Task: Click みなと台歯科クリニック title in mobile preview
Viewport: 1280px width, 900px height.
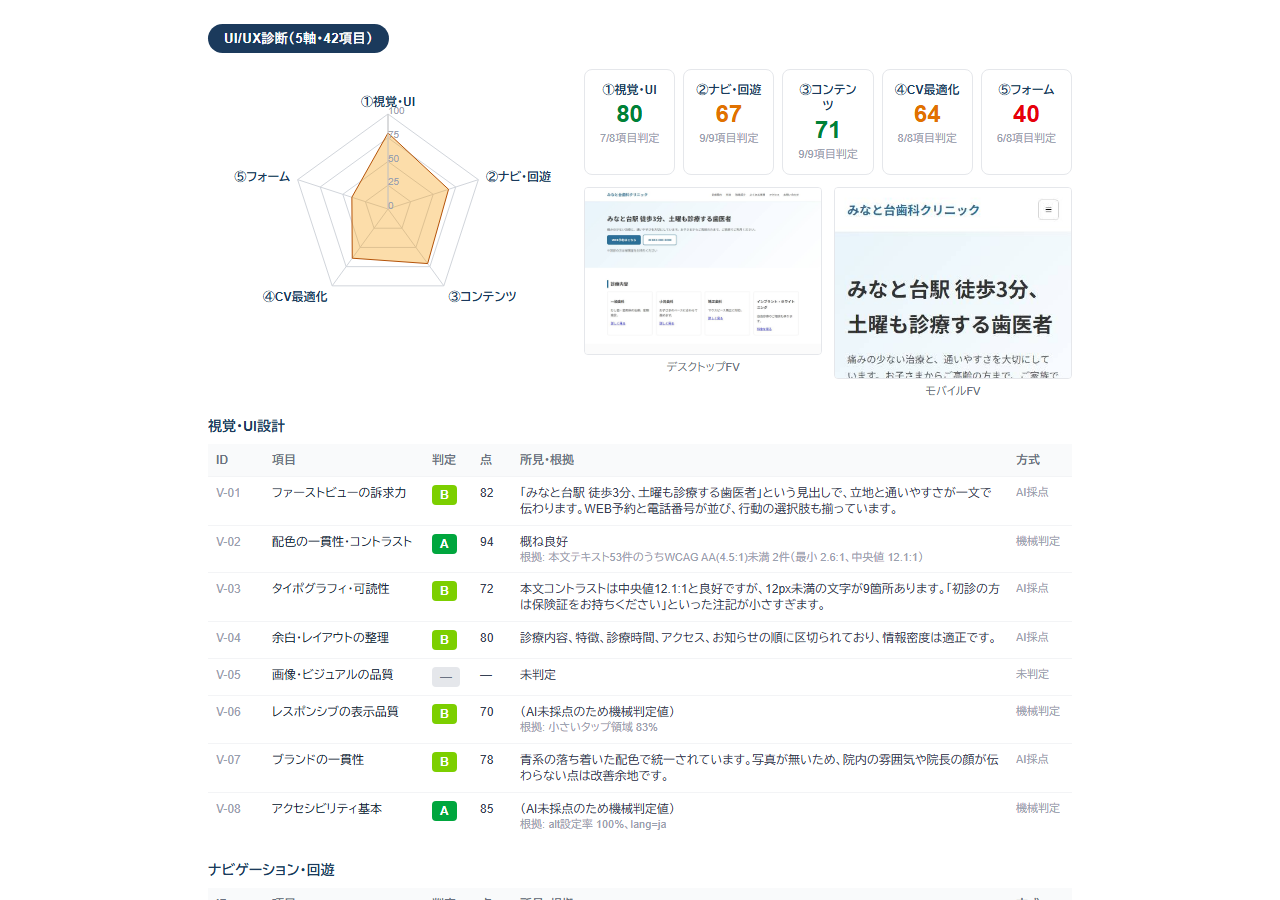Action: coord(913,210)
